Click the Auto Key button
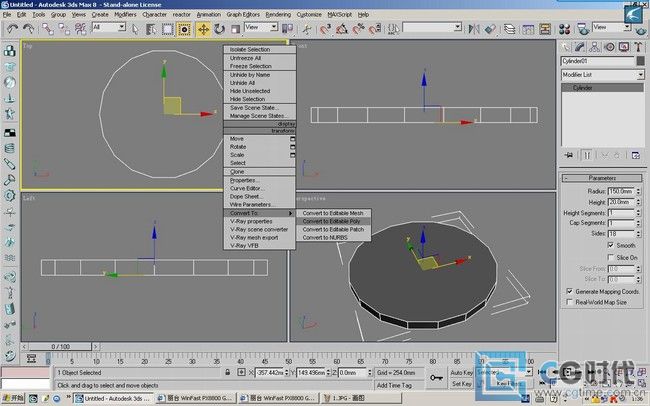Image resolution: width=650 pixels, height=406 pixels. tap(461, 373)
